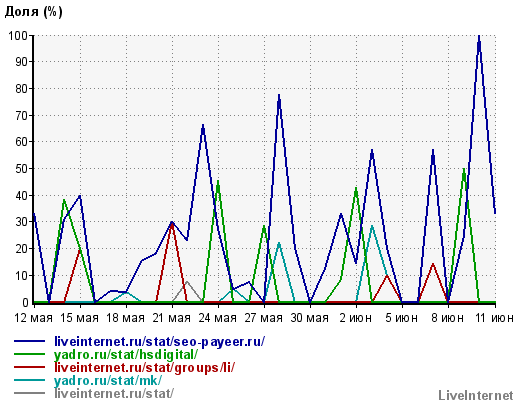
Task: Click the teal peak after 2 июн
Action: click(x=372, y=226)
